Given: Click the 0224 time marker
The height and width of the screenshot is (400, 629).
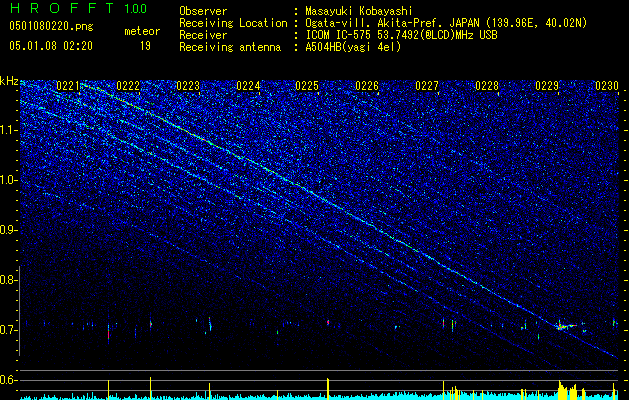Looking at the screenshot, I should point(248,85).
